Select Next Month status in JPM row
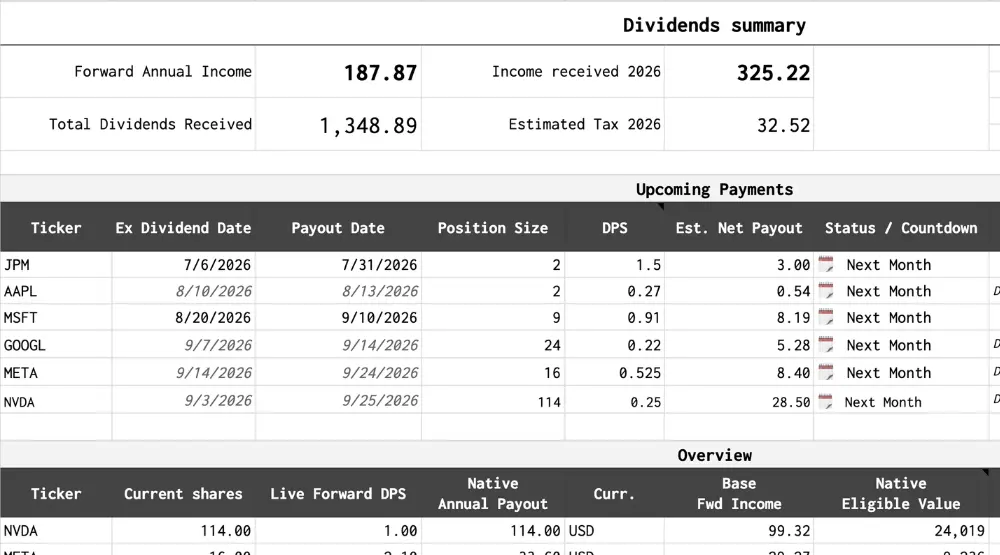Image resolution: width=1000 pixels, height=555 pixels. 888,264
